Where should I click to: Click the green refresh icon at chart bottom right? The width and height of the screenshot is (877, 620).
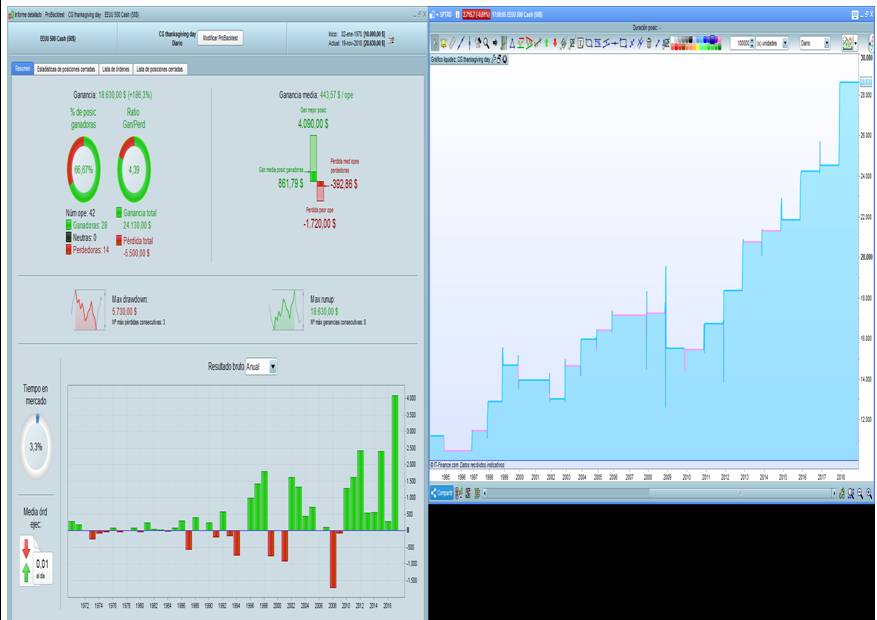tap(842, 493)
